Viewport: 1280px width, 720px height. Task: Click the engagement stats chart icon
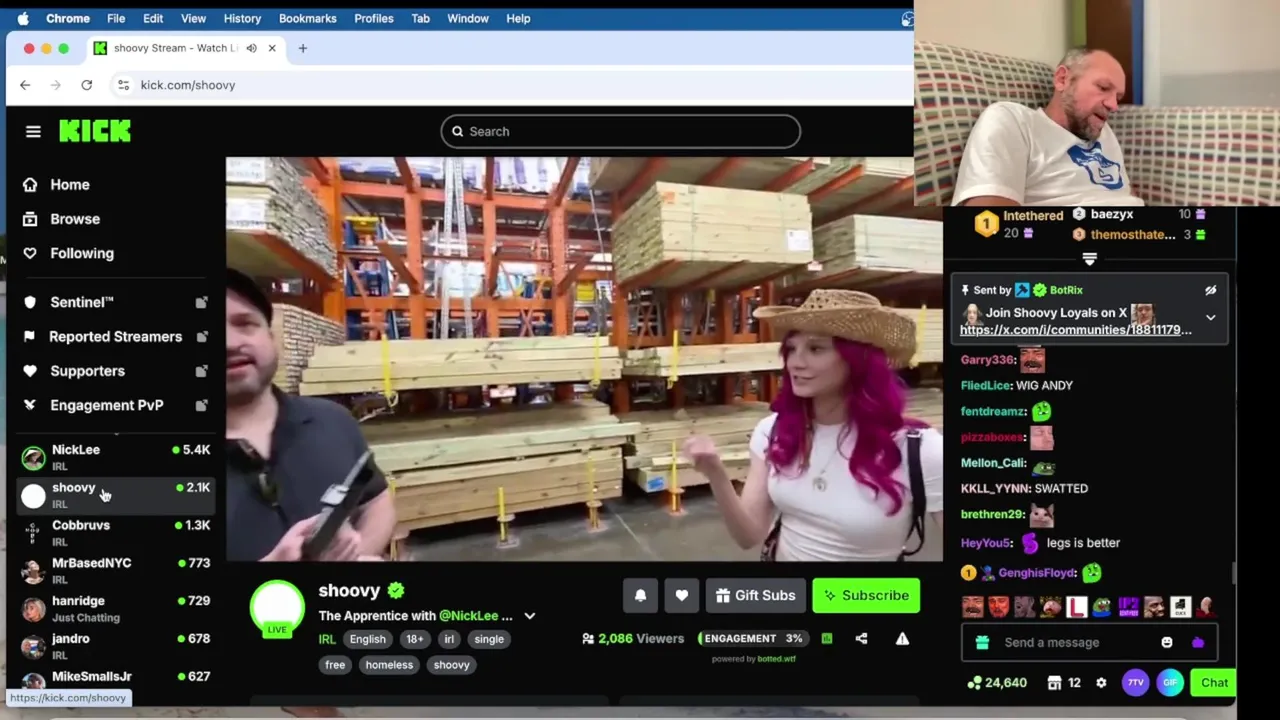coord(827,638)
